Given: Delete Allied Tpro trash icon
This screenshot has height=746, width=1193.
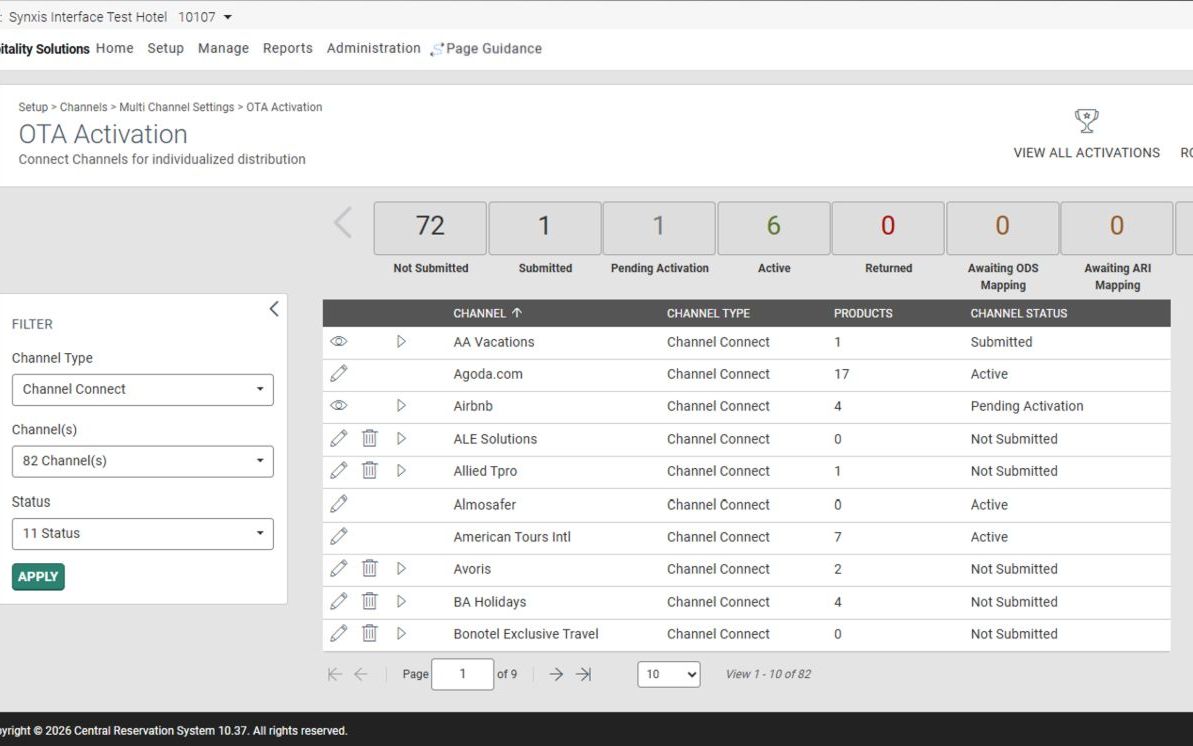Looking at the screenshot, I should [x=370, y=470].
